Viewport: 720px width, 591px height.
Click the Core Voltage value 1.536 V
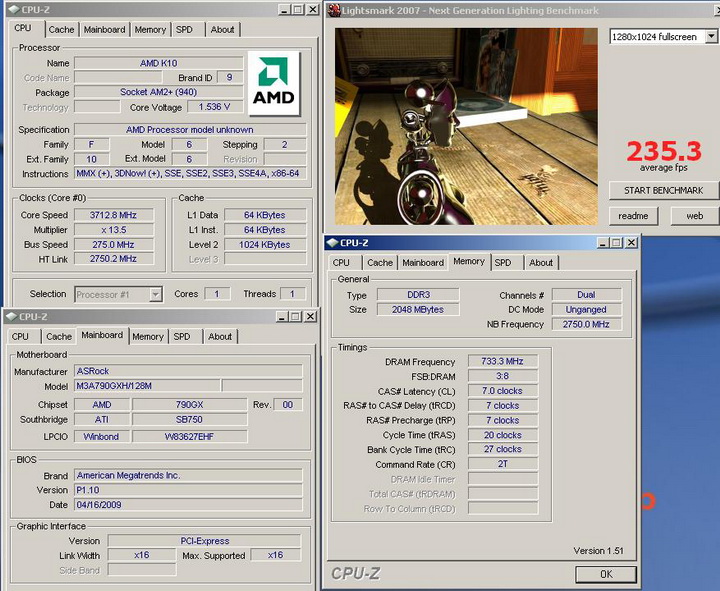pos(214,107)
